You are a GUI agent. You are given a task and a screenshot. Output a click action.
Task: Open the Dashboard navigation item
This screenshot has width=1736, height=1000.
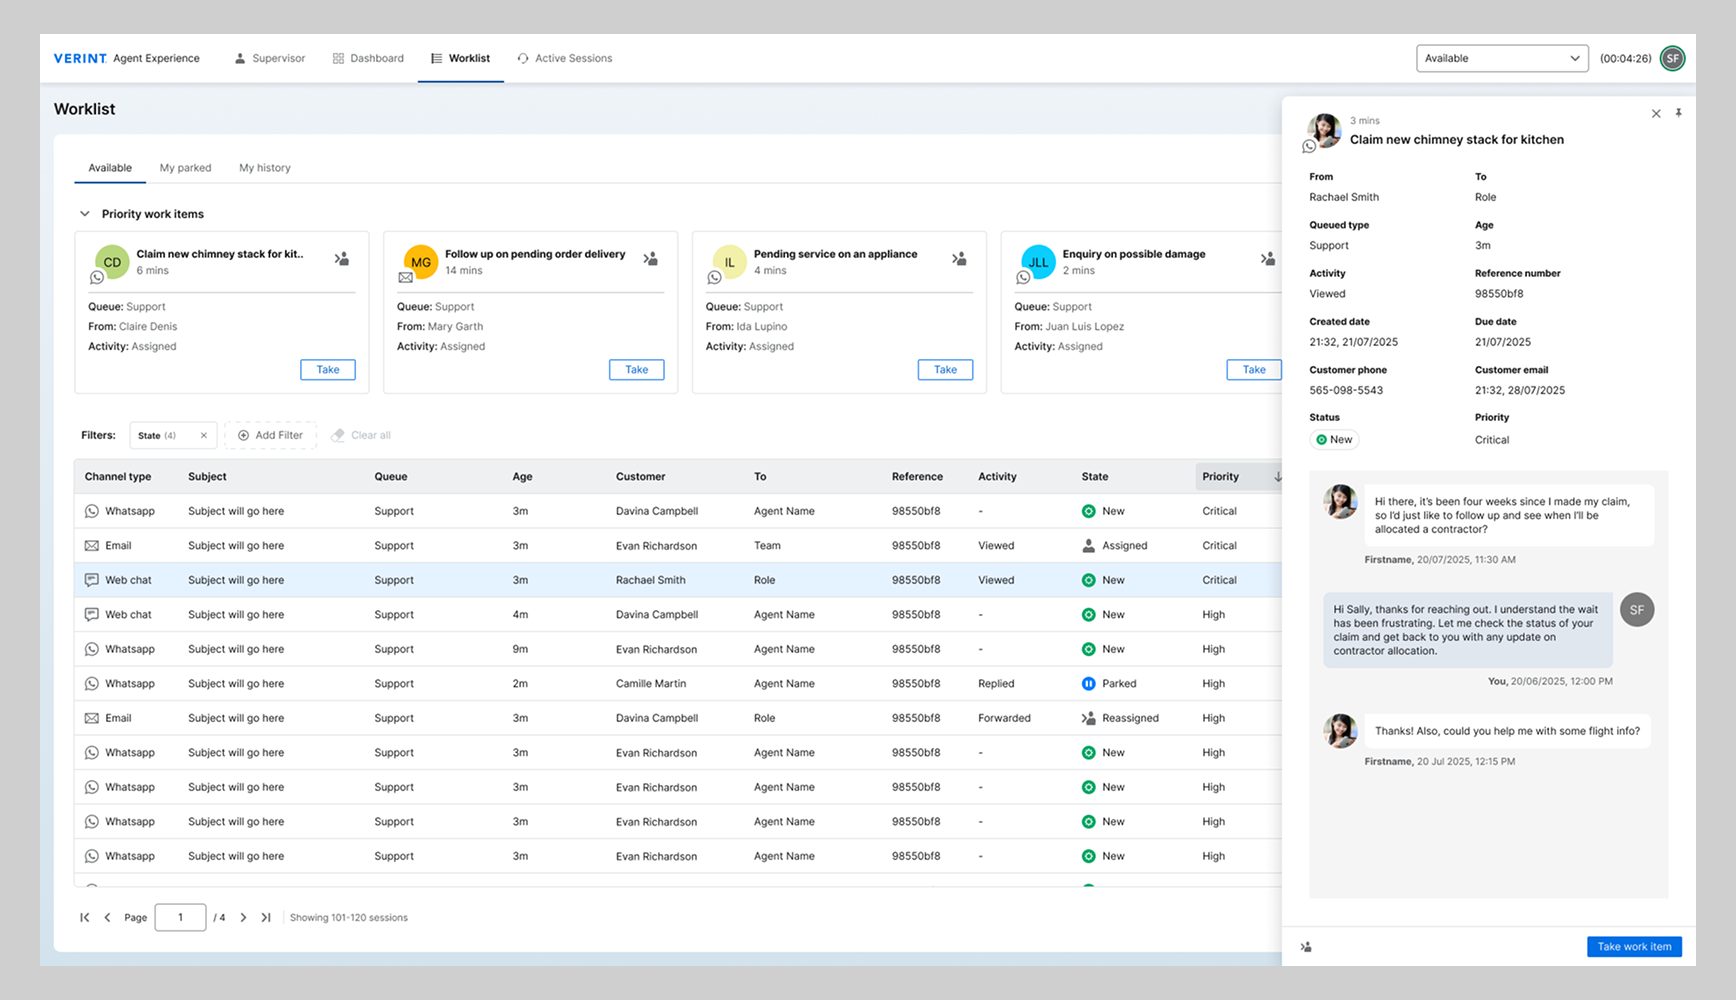368,59
